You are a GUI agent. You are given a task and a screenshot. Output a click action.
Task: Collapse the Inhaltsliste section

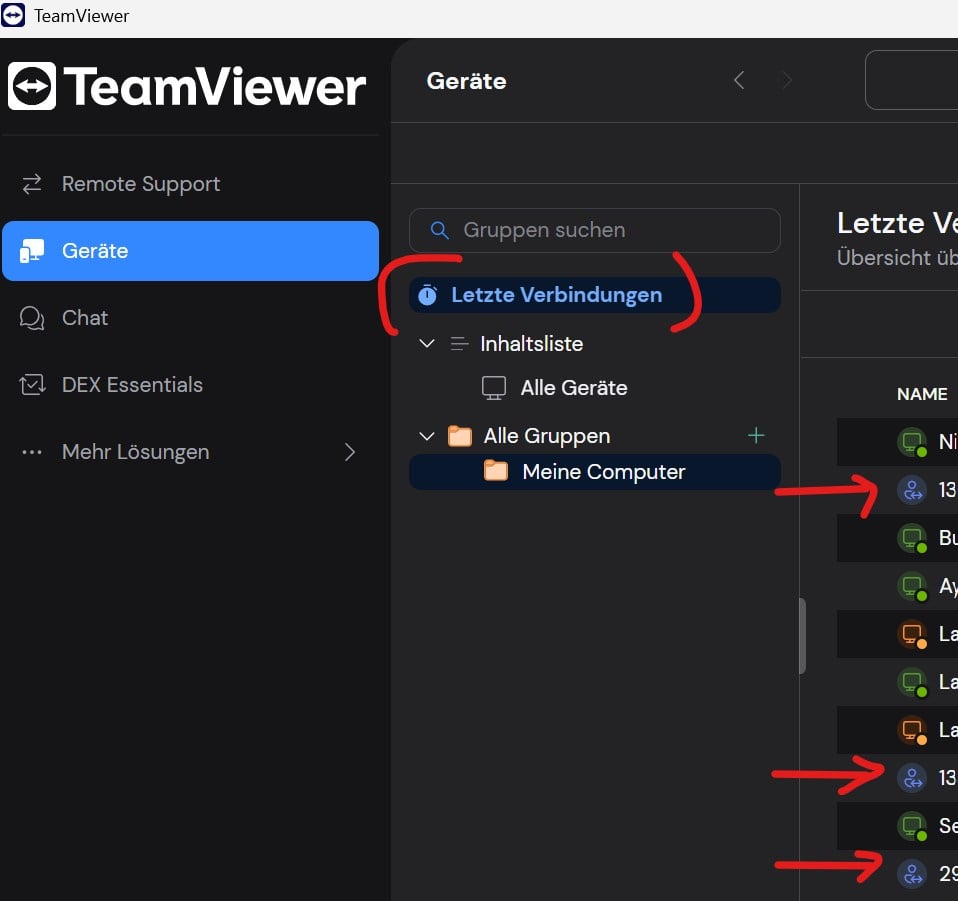coord(427,344)
